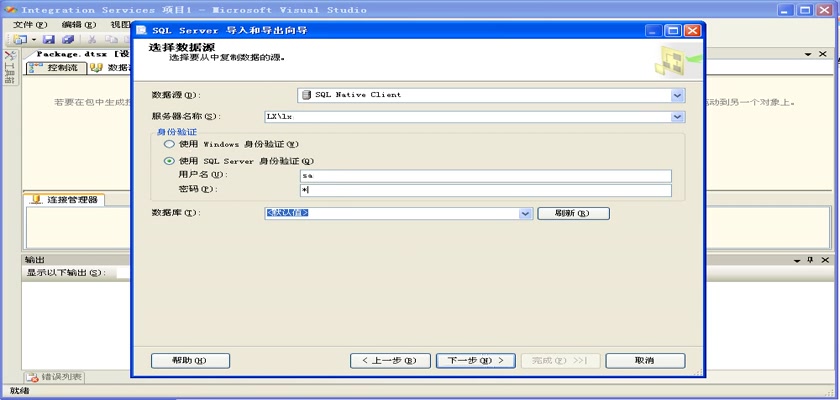Open the 错误列表 tab
This screenshot has width=840, height=400.
[55, 377]
